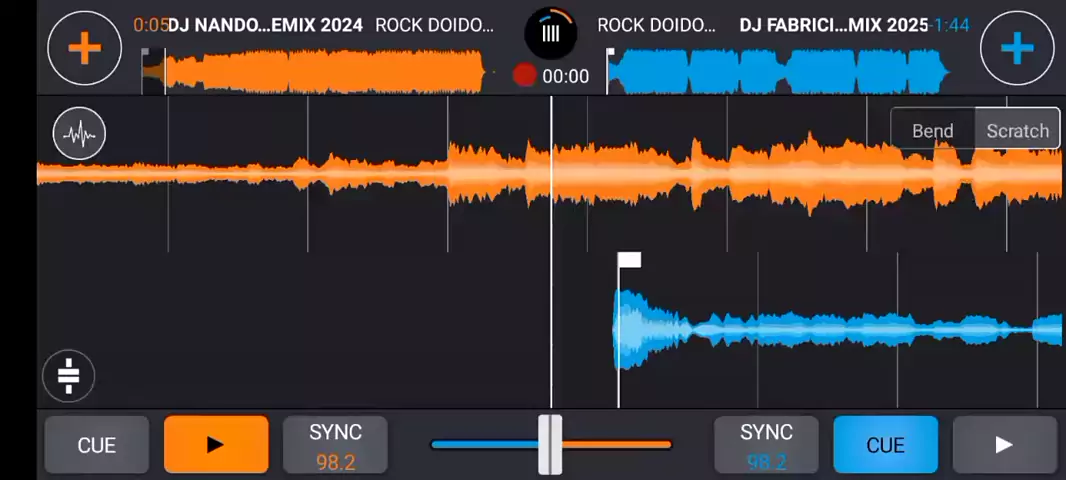Sync the left deck at 98.2 BPM
Screen dimensions: 1066x480
click(335, 445)
